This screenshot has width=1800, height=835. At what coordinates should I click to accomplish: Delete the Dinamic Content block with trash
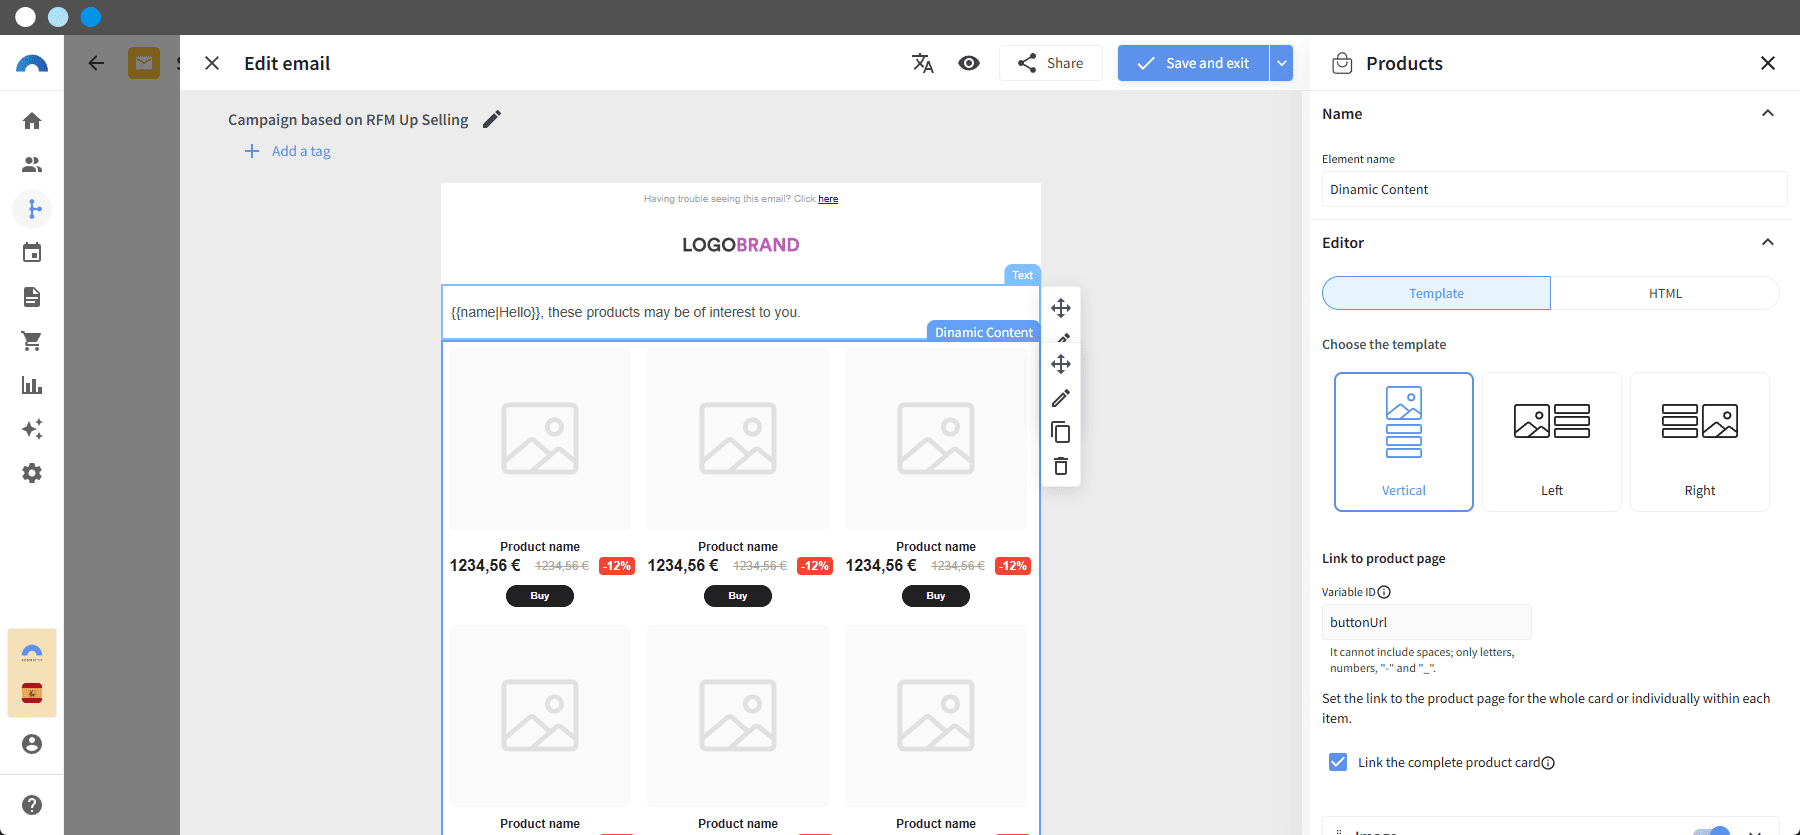click(1061, 466)
